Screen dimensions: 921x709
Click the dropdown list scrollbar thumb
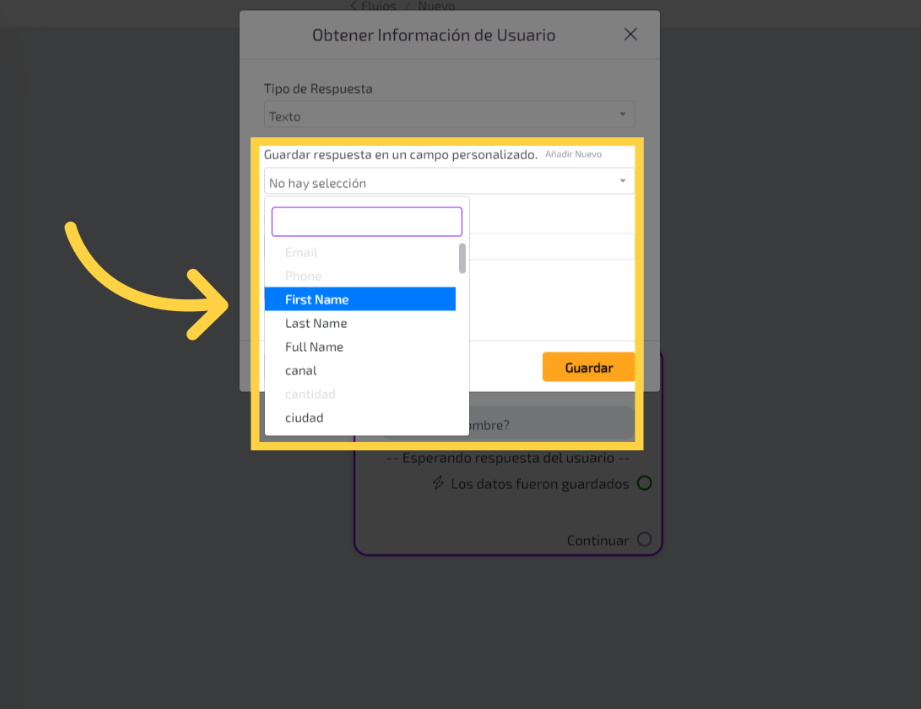click(x=462, y=258)
